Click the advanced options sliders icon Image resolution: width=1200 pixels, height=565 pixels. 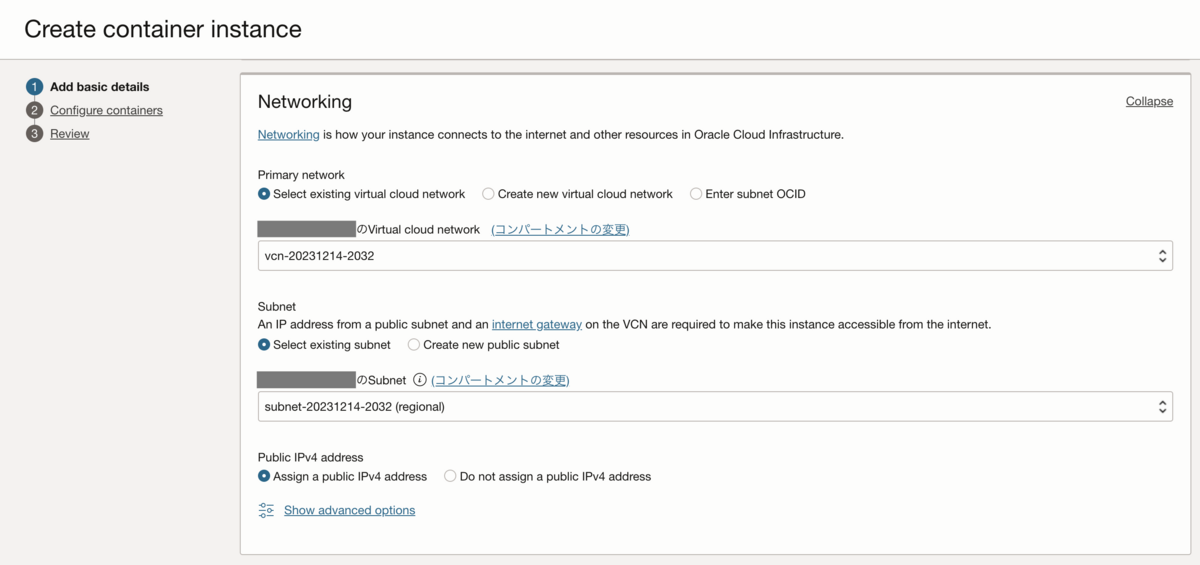266,510
